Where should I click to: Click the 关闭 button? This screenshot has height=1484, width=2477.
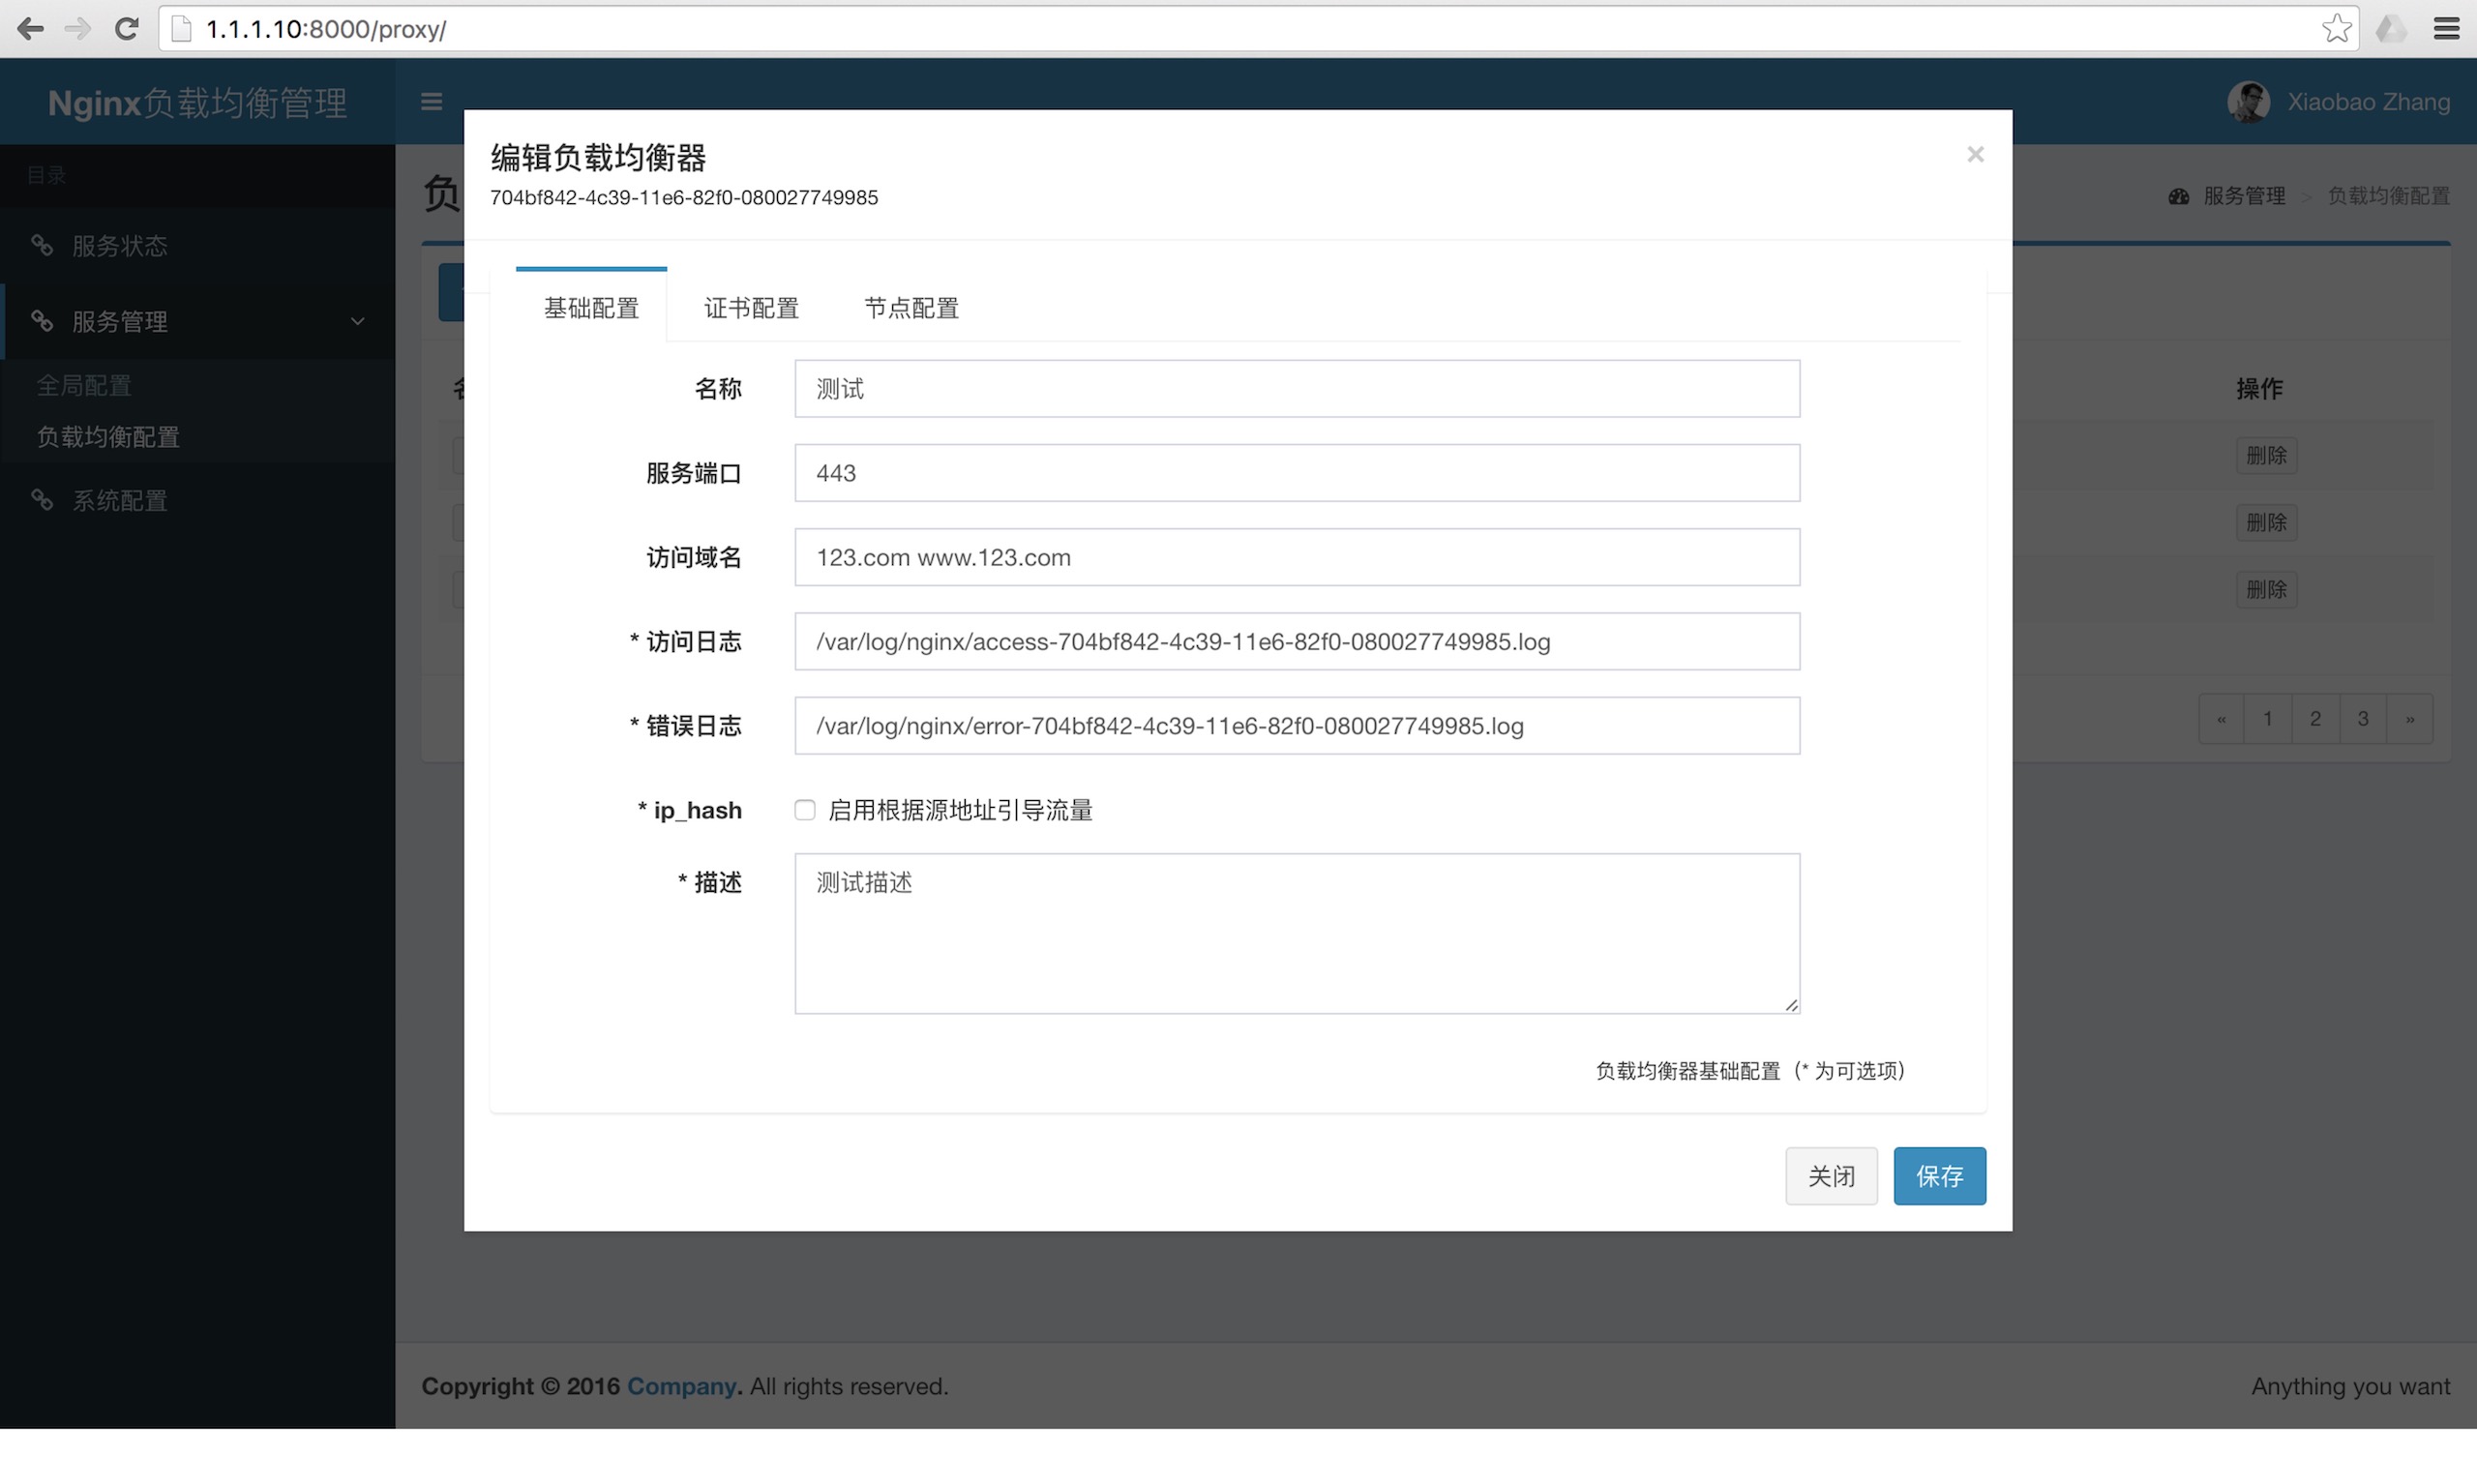pyautogui.click(x=1830, y=1176)
